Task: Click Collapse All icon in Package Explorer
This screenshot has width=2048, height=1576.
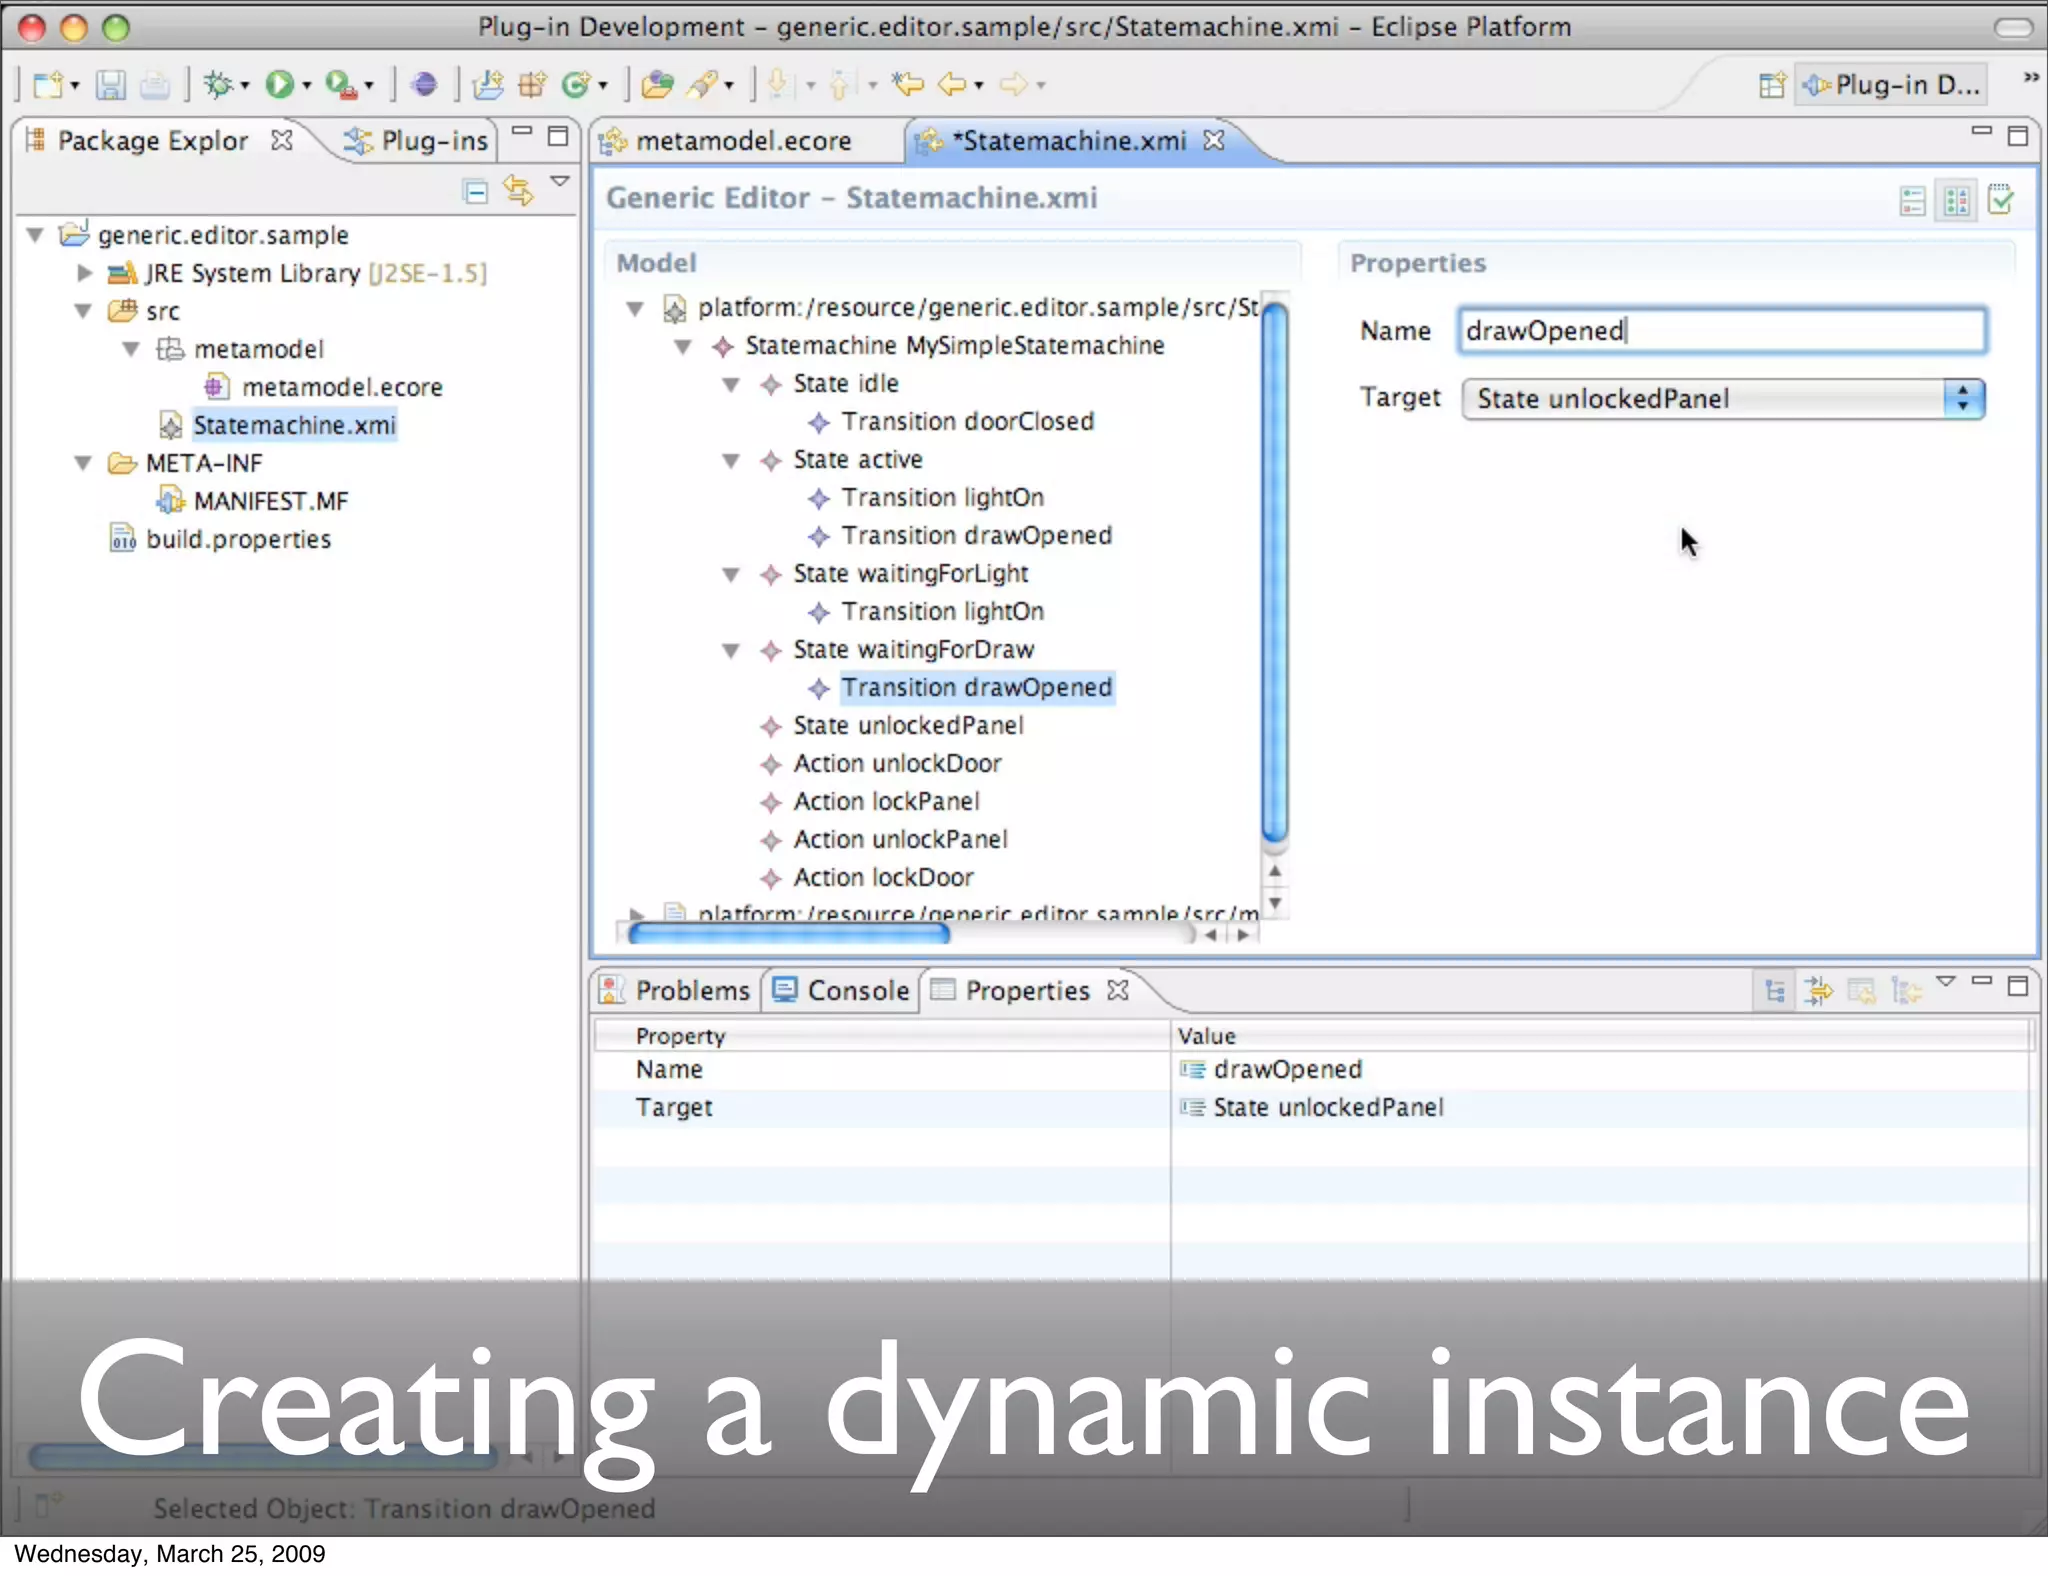Action: (476, 190)
